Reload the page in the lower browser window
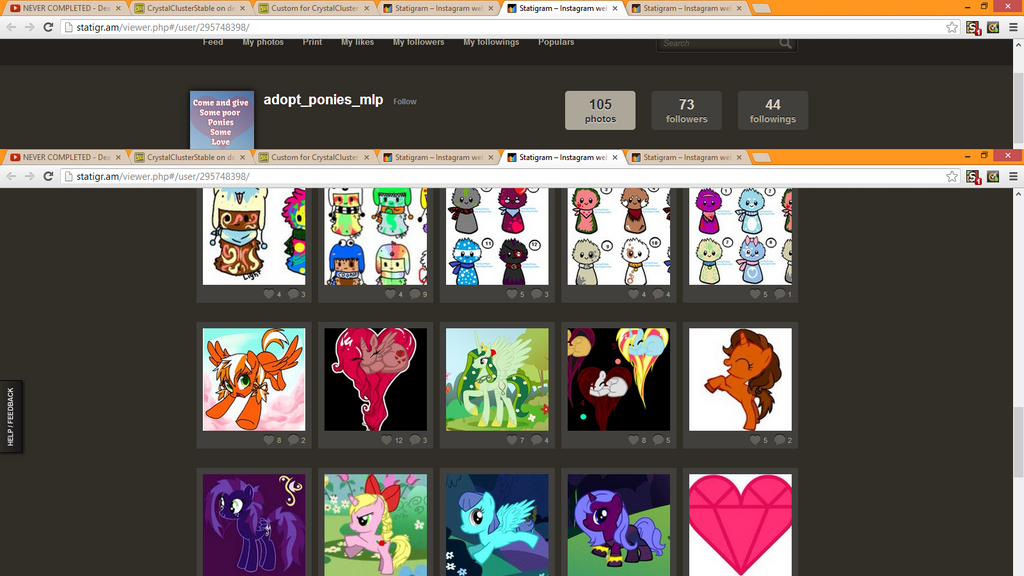The image size is (1024, 576). point(48,176)
